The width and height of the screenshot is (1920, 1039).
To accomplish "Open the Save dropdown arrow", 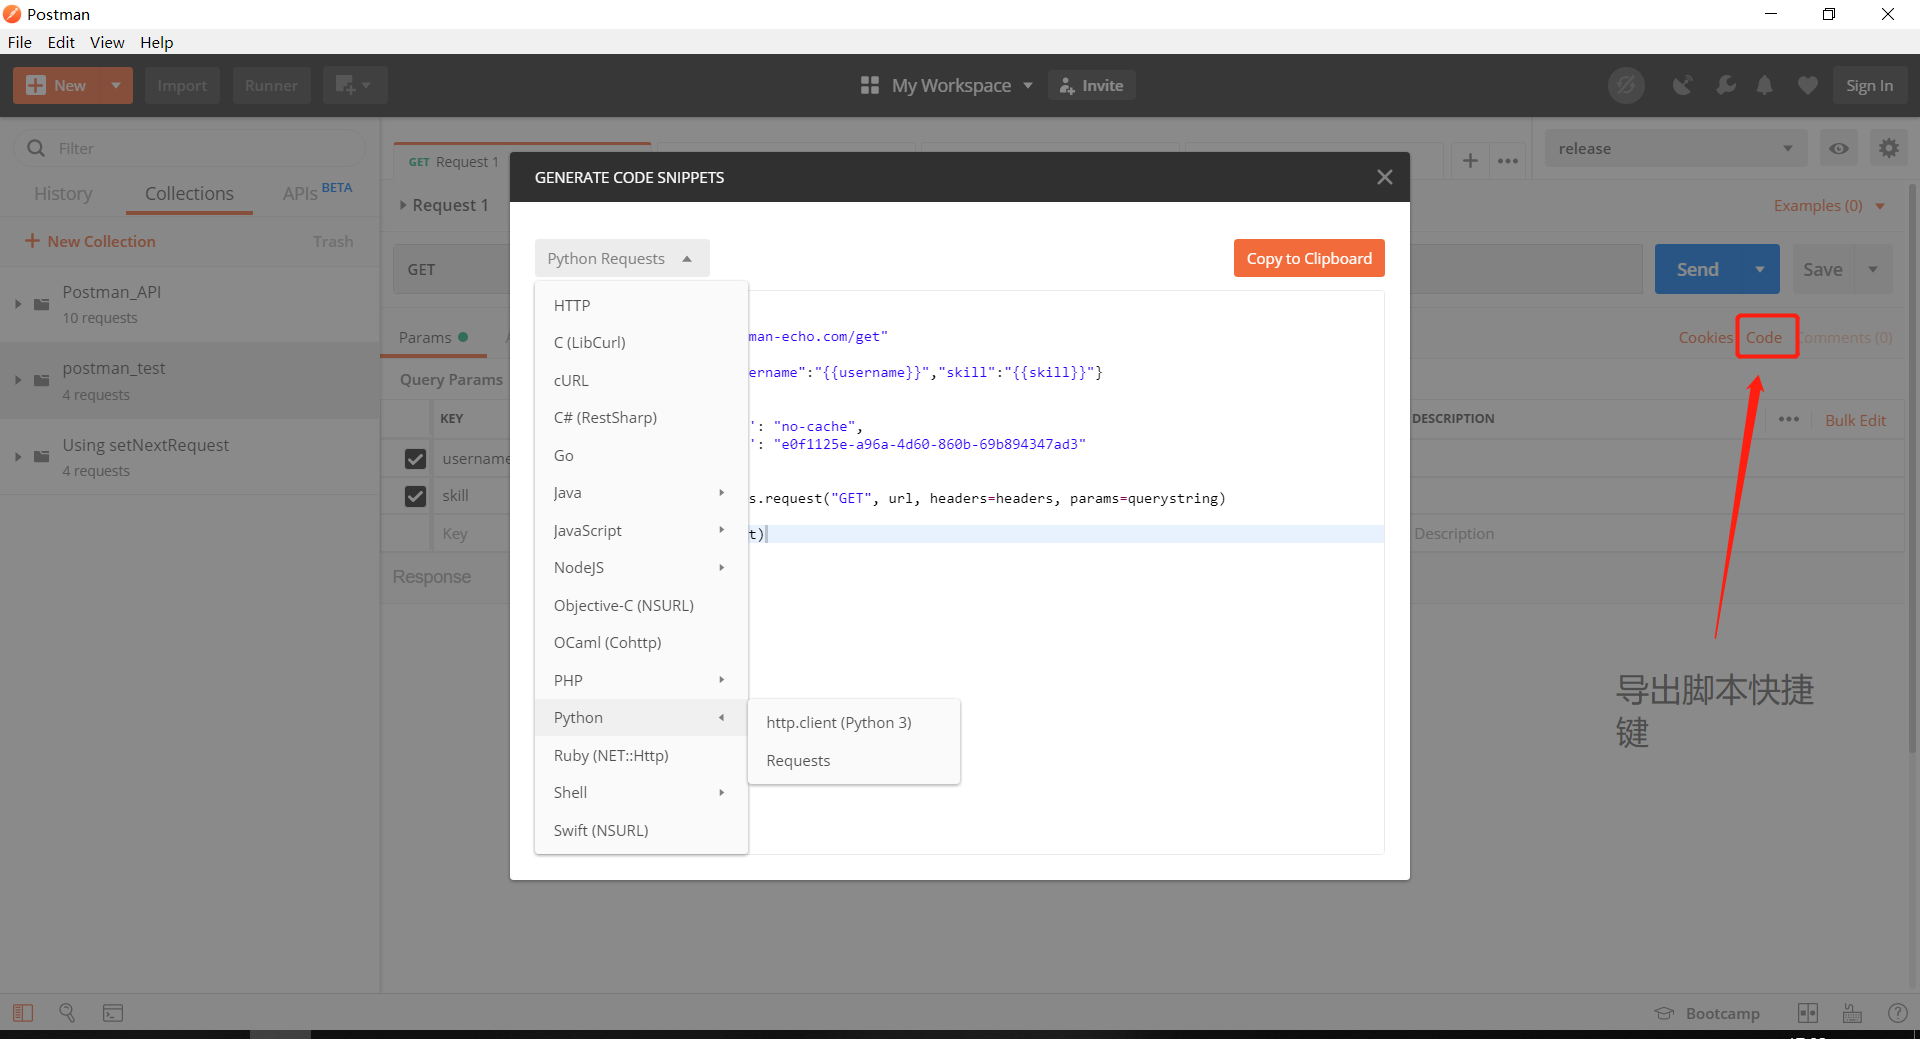I will (1873, 269).
